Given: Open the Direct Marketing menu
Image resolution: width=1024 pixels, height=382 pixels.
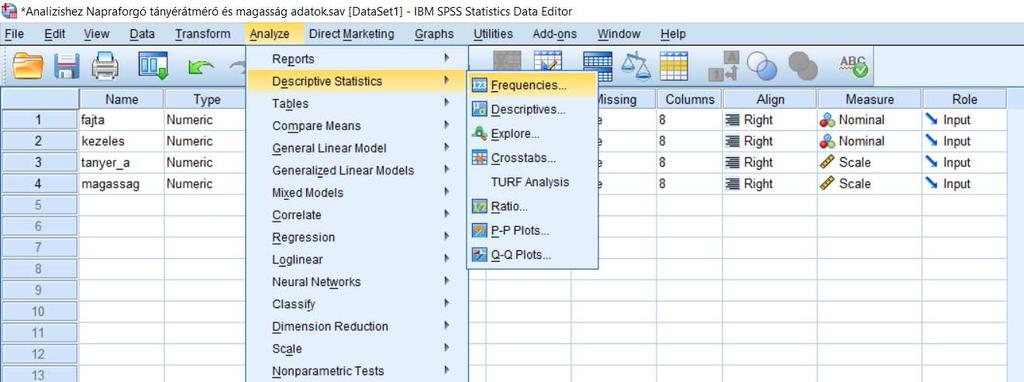Looking at the screenshot, I should tap(351, 34).
